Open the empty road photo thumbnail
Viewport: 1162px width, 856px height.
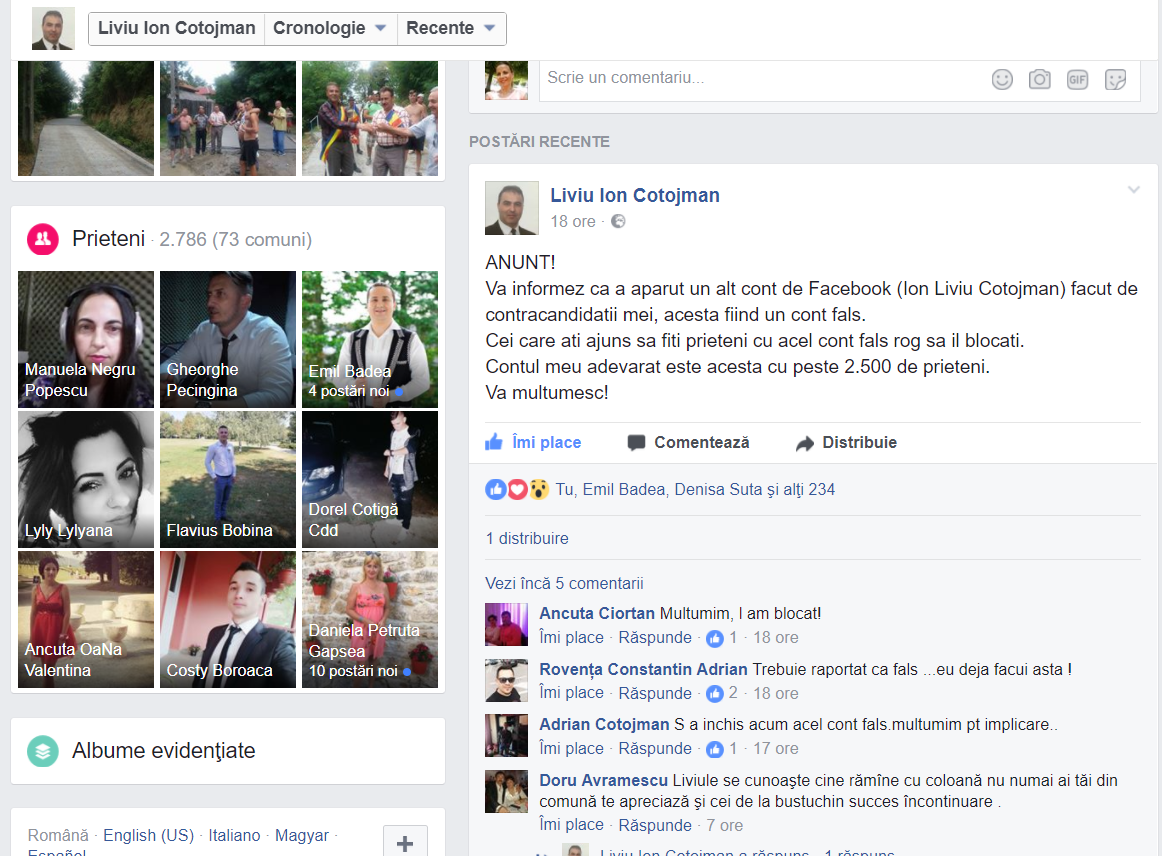coord(86,119)
